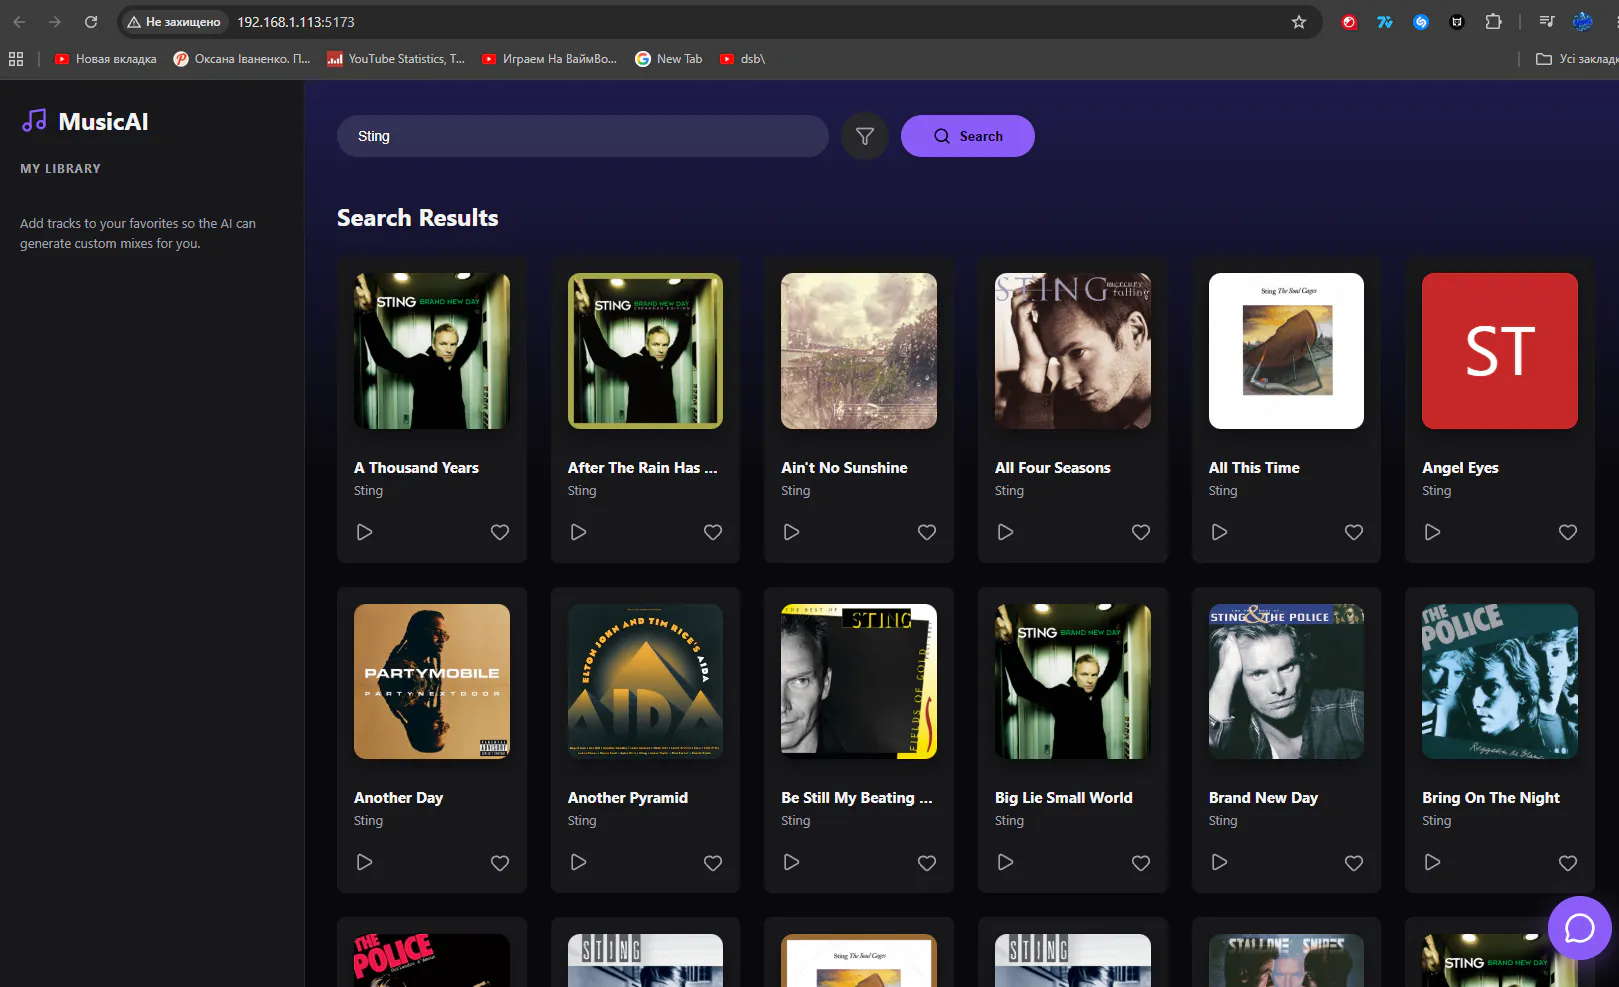
Task: Favorite Another Pyramid
Action: (x=713, y=863)
